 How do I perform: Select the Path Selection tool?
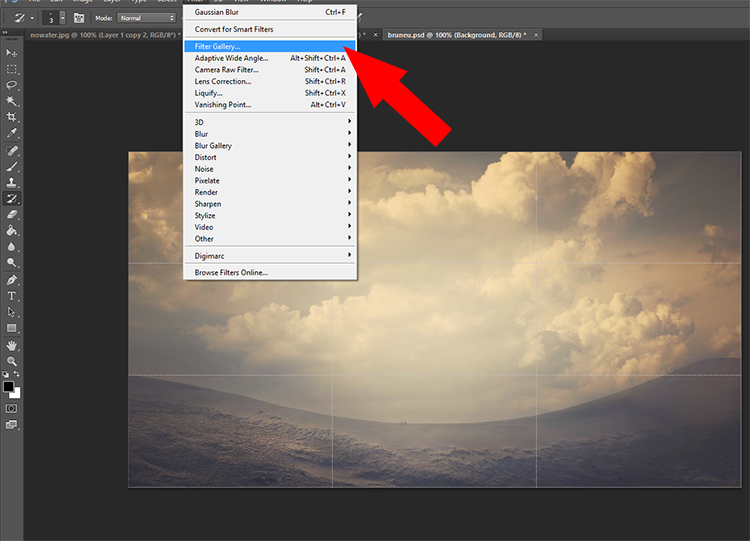click(11, 312)
